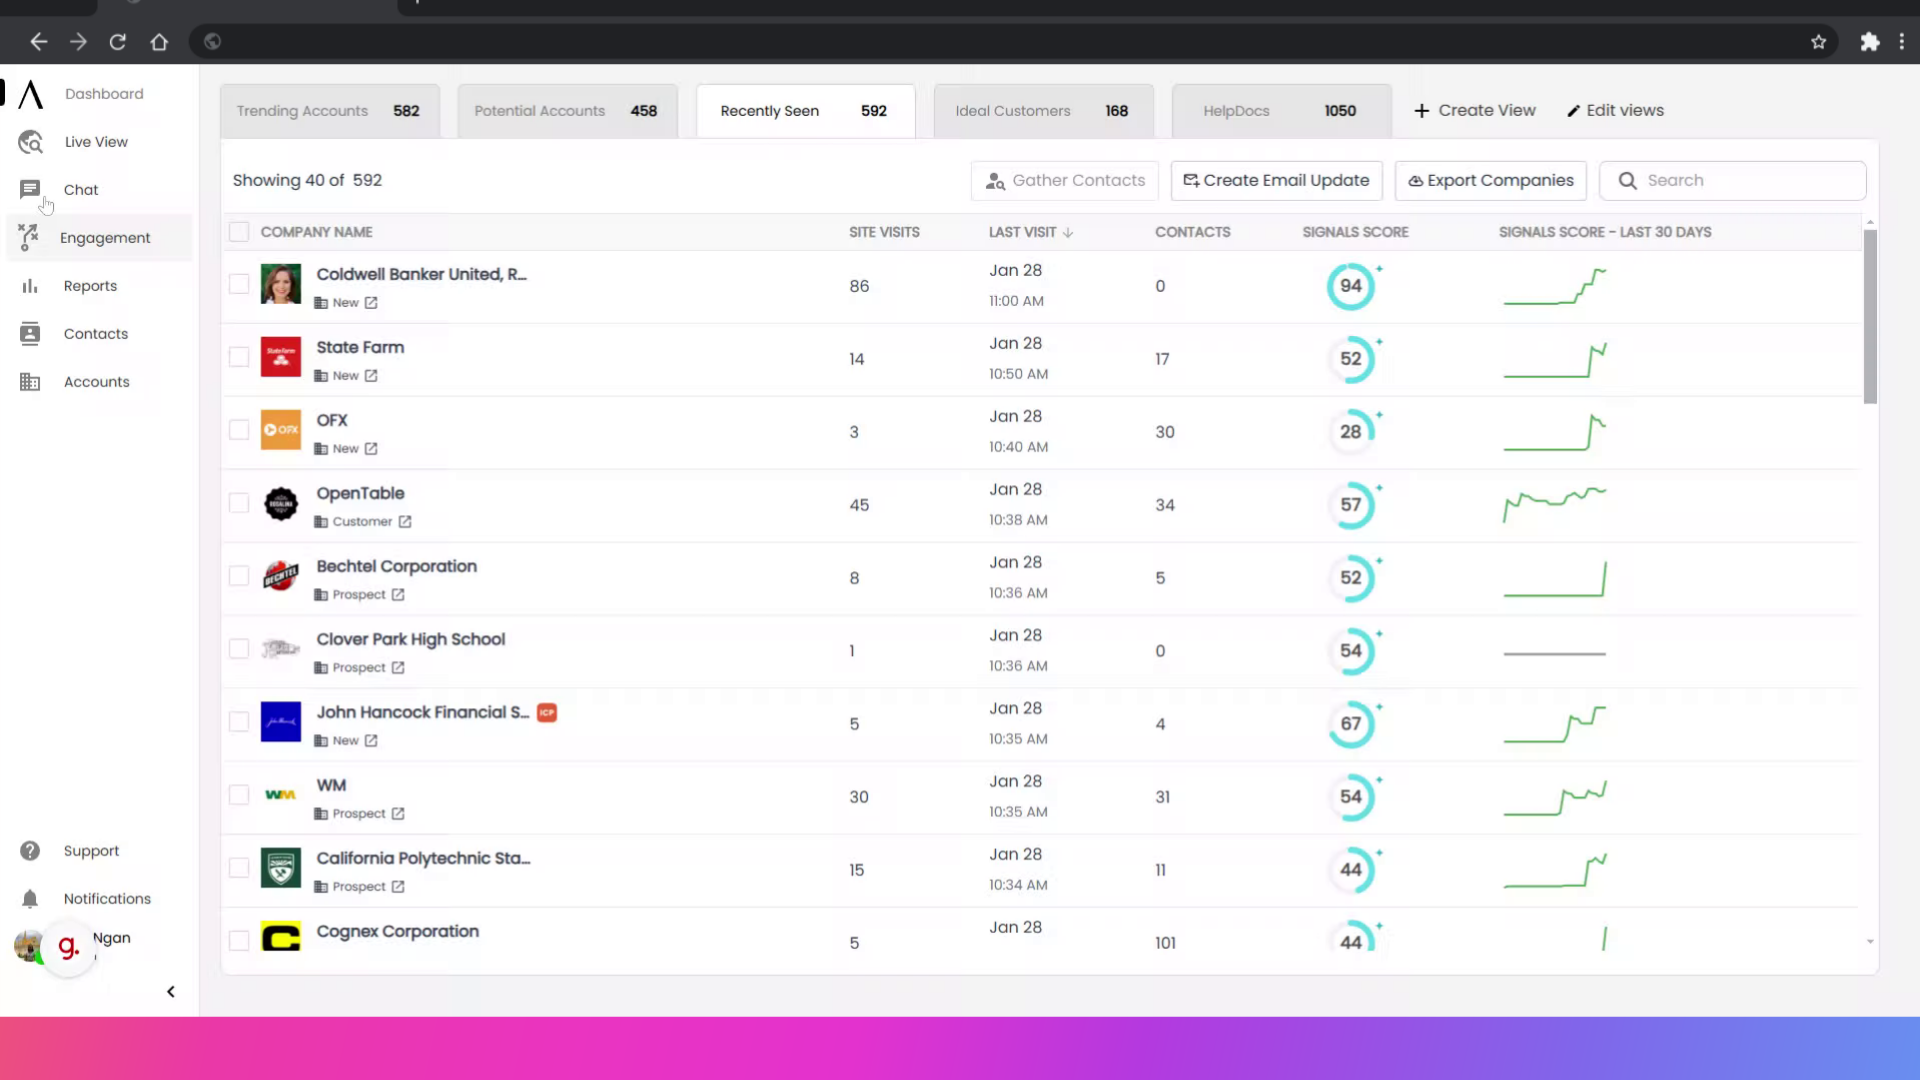Select the Bechtel Corporation row checkbox

point(239,576)
